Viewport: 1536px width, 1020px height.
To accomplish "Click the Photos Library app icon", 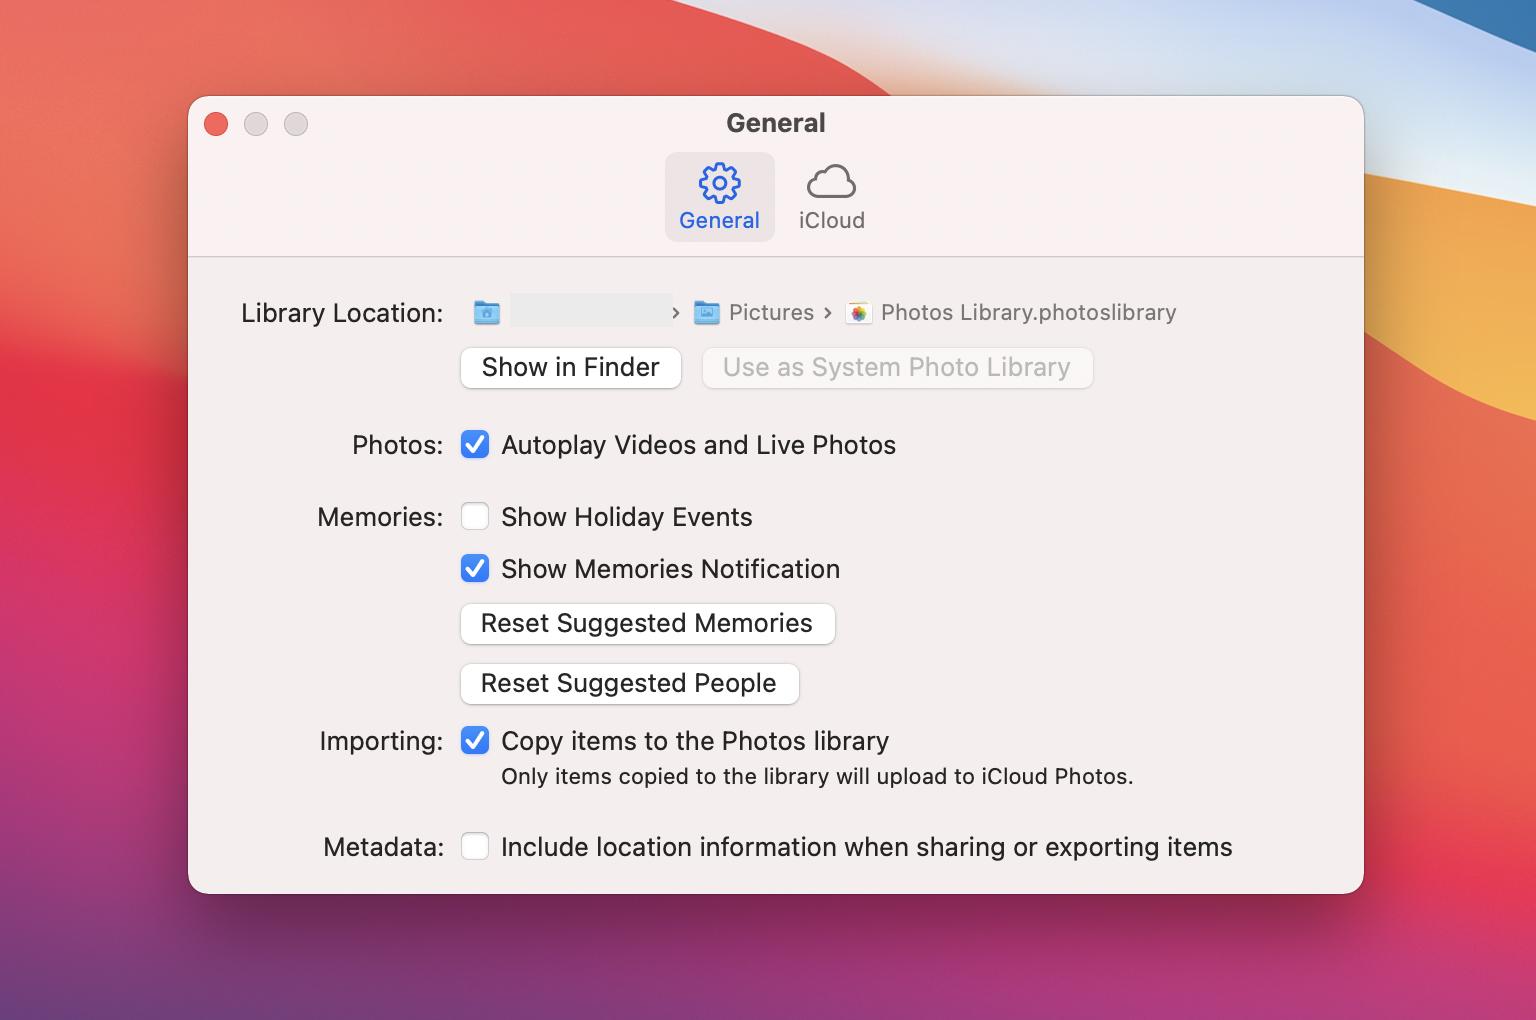I will pos(858,313).
